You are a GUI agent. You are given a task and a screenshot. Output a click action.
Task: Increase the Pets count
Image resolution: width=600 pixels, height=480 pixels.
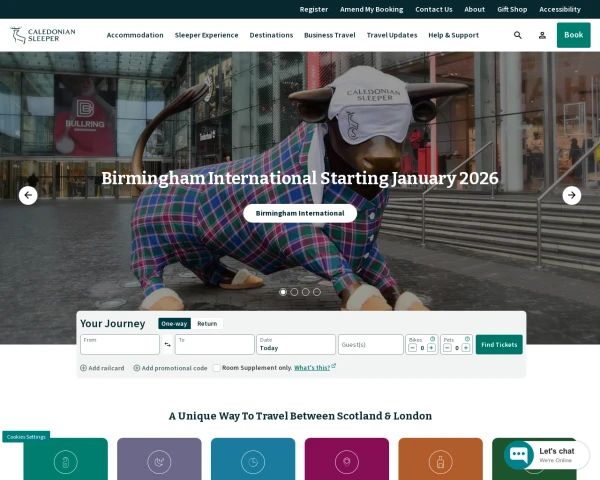(x=466, y=348)
